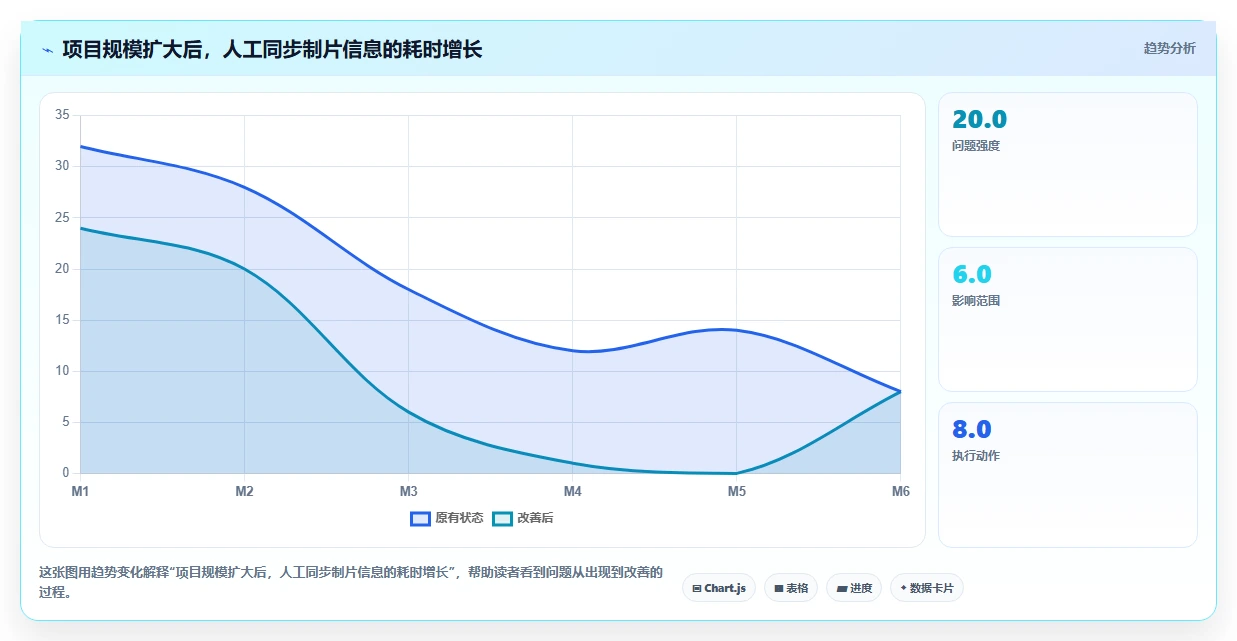1237x641 pixels.
Task: Click the M2 axis label
Action: point(244,491)
